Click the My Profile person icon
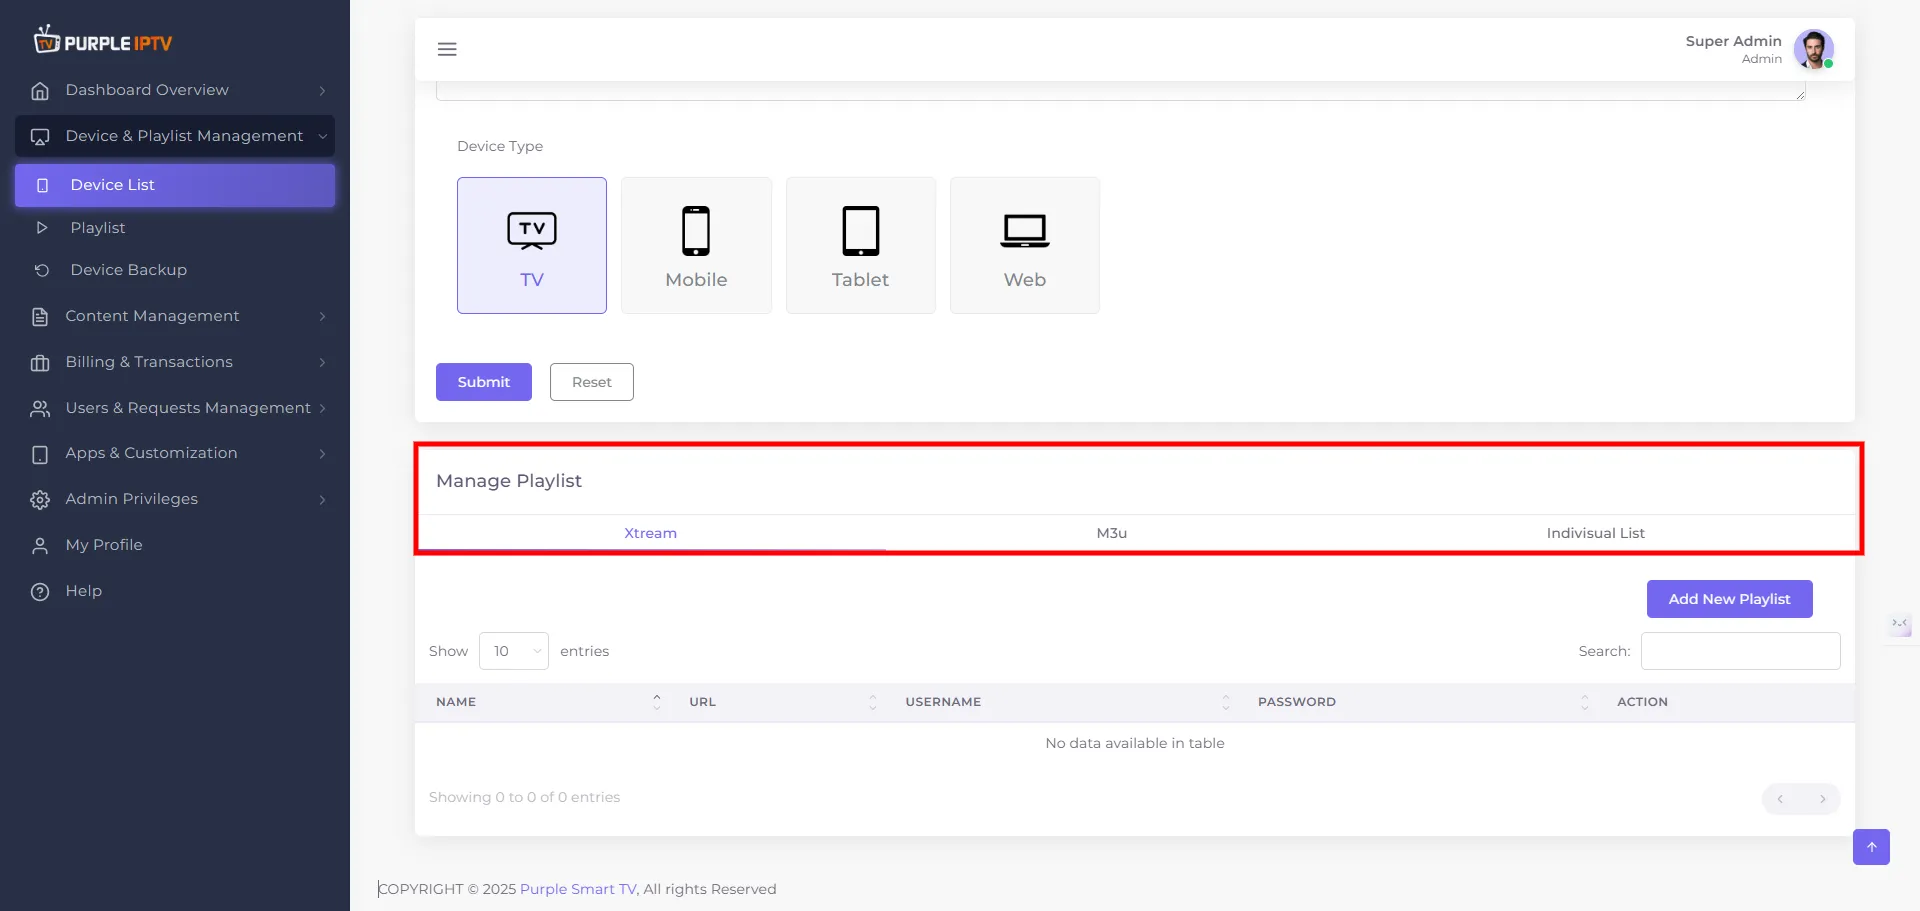The height and width of the screenshot is (911, 1920). click(x=40, y=546)
